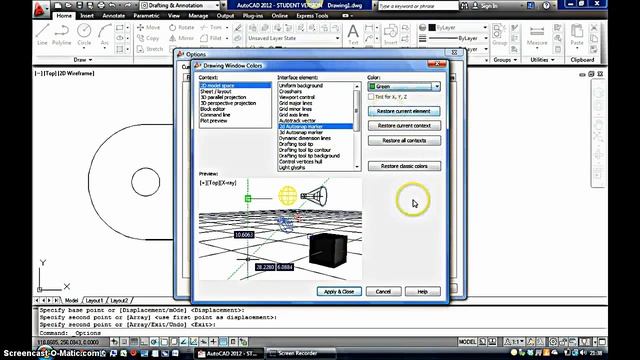The image size is (640, 360).
Task: Toggle Infer Constraints in the status bar
Action: (115, 342)
